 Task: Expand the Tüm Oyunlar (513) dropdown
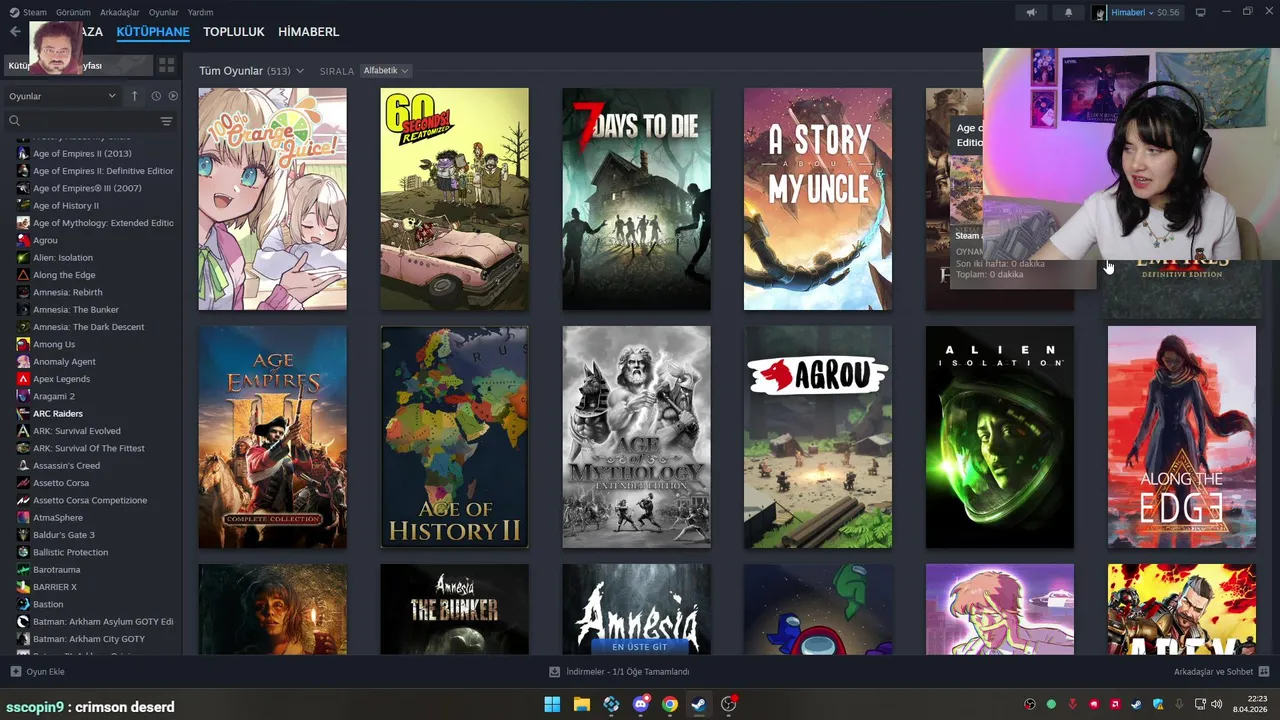coord(251,71)
